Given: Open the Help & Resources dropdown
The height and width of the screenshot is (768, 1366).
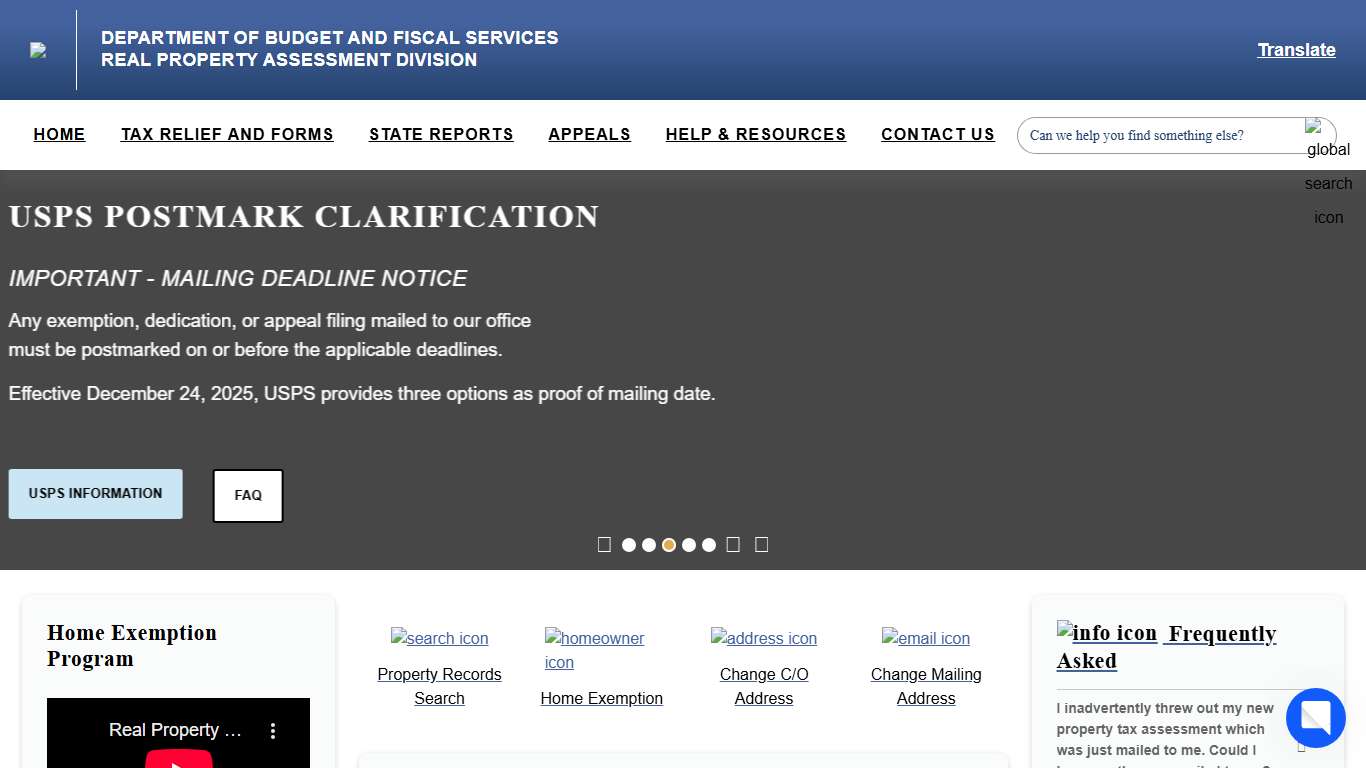Looking at the screenshot, I should click(x=756, y=134).
